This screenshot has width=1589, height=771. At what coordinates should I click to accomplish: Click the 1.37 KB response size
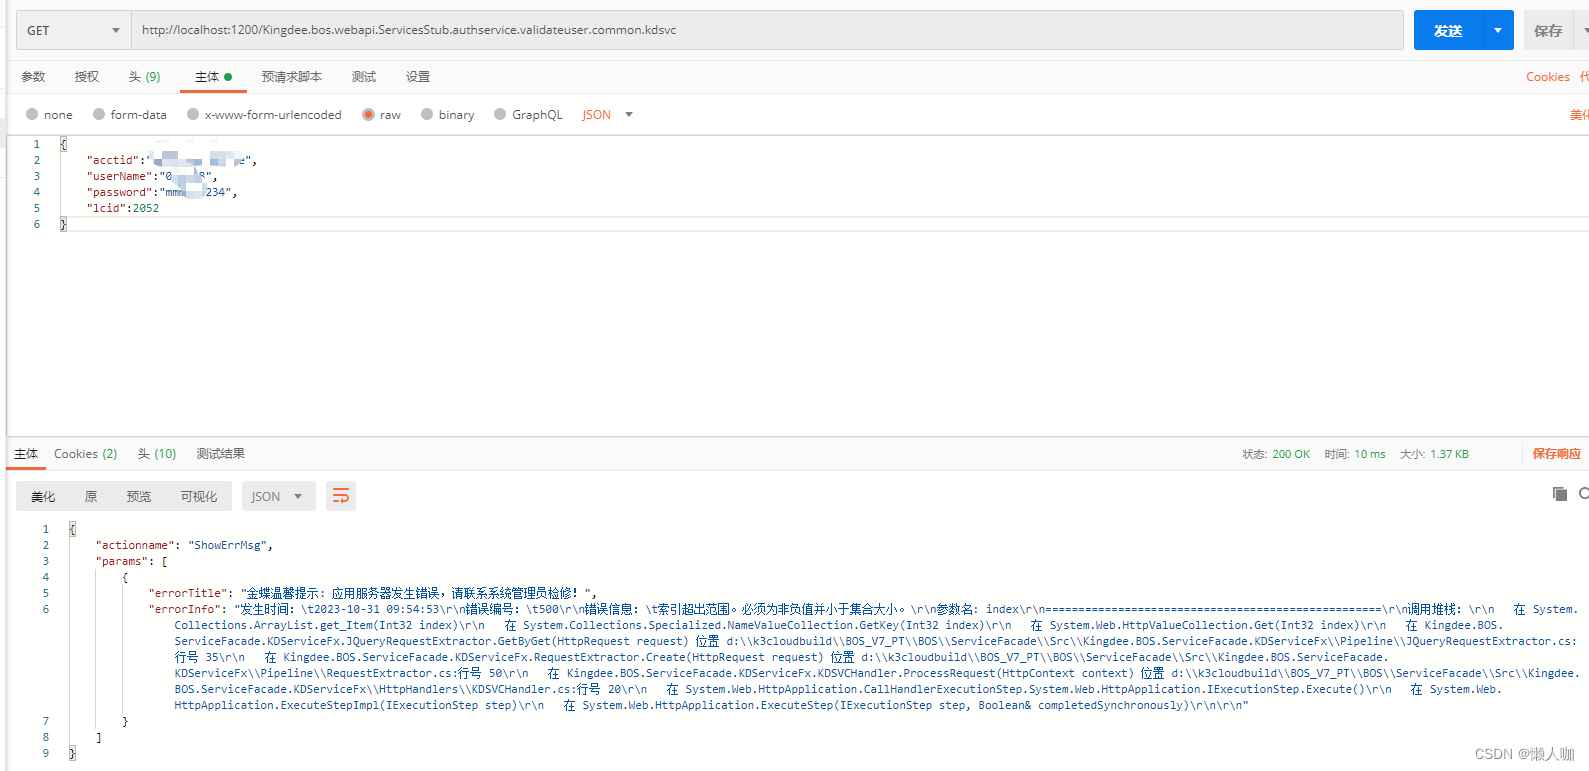(1449, 454)
